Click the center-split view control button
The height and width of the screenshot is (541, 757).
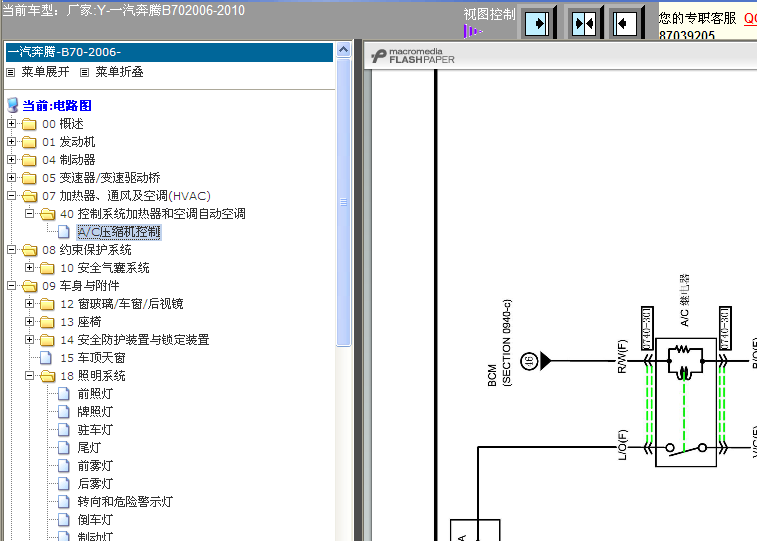[x=583, y=23]
